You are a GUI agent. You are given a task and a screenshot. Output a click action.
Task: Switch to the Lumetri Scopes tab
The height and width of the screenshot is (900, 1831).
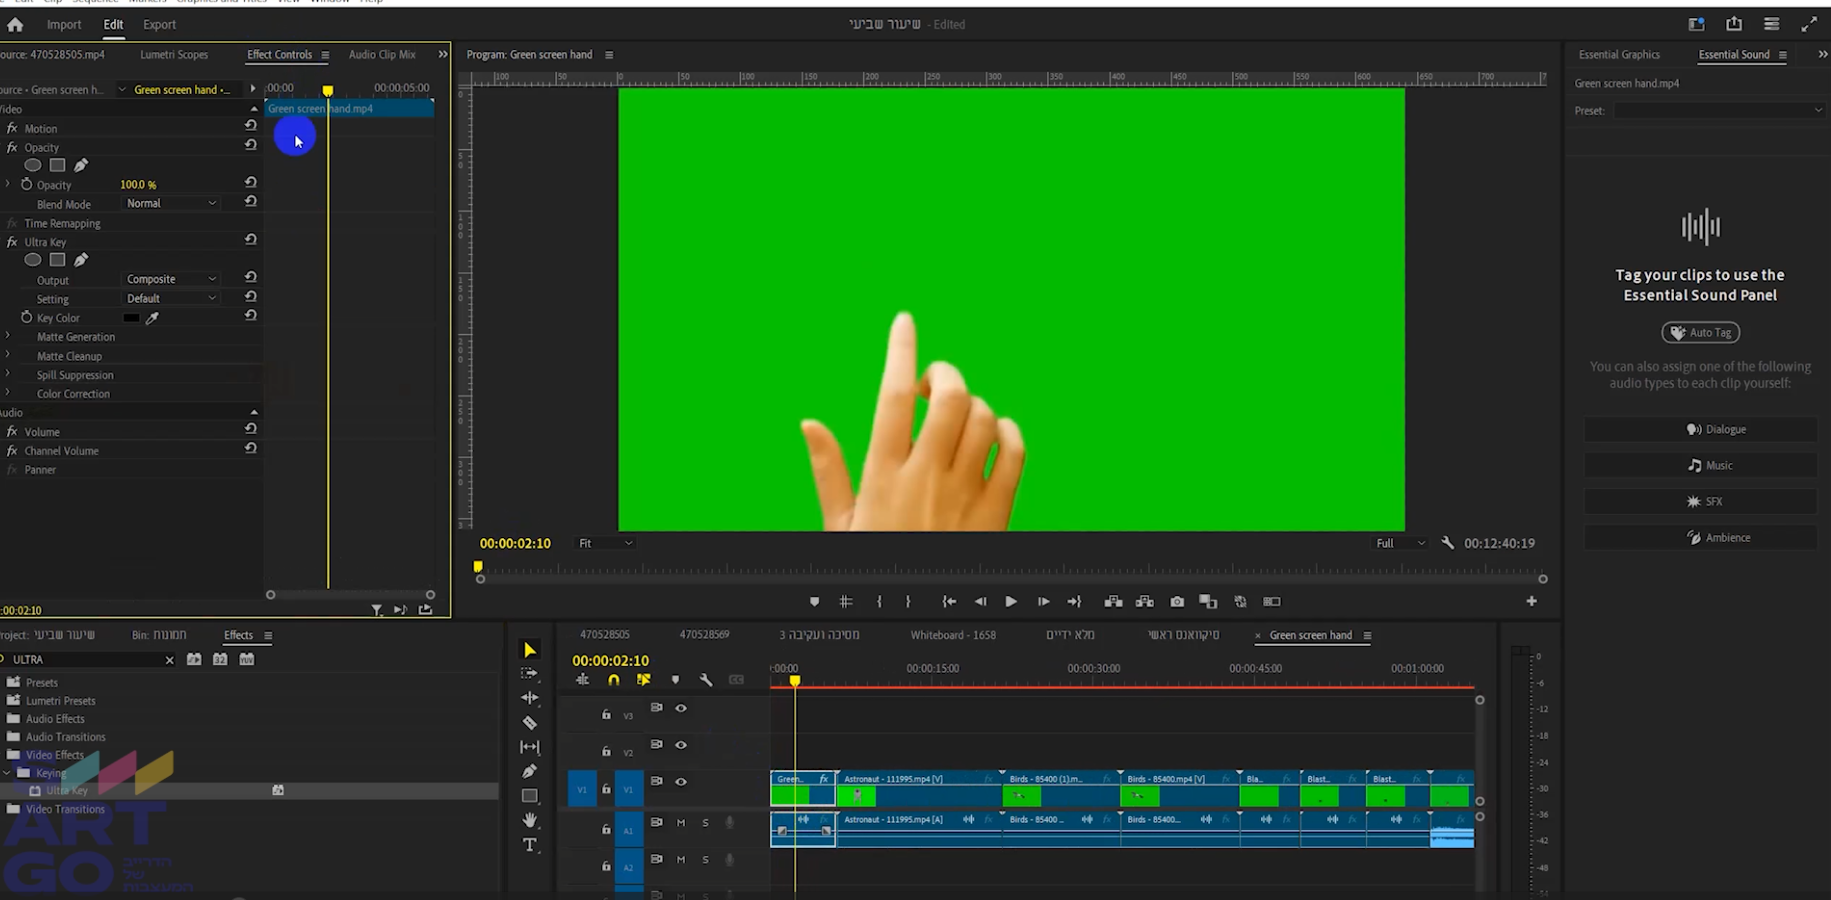coord(174,55)
